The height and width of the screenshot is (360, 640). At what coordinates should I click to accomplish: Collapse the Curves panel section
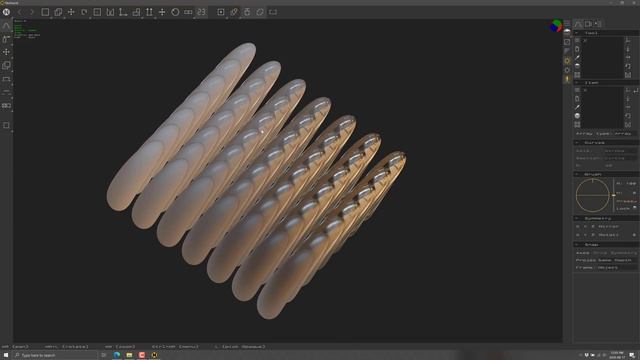(x=577, y=142)
